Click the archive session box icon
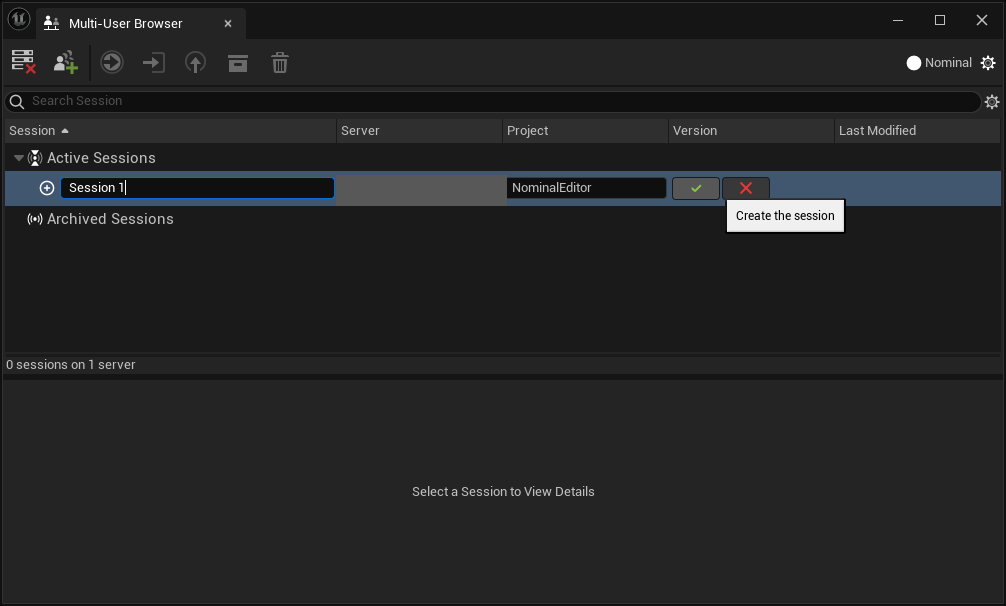The width and height of the screenshot is (1006, 606). click(x=238, y=63)
